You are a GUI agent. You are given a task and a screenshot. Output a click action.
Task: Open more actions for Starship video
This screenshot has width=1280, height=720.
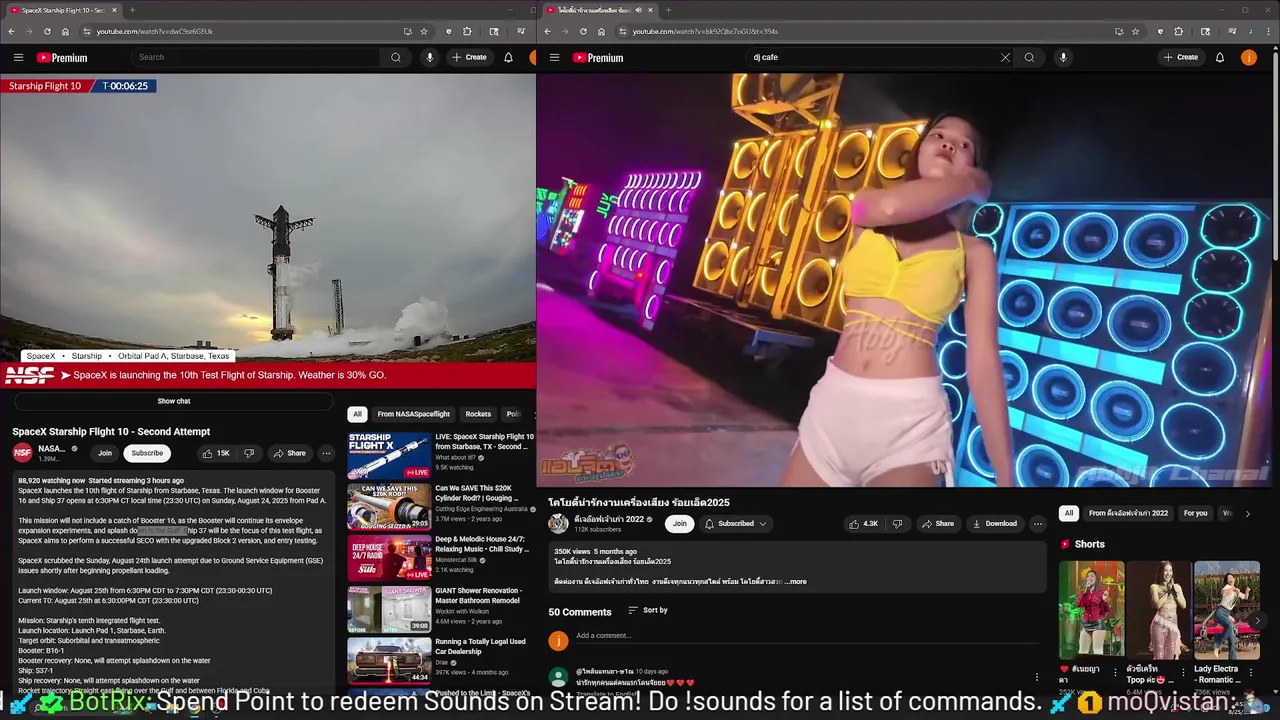tap(326, 453)
